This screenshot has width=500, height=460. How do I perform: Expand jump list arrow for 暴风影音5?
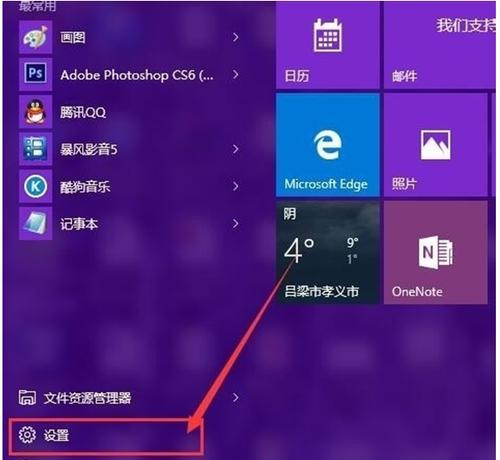(236, 149)
